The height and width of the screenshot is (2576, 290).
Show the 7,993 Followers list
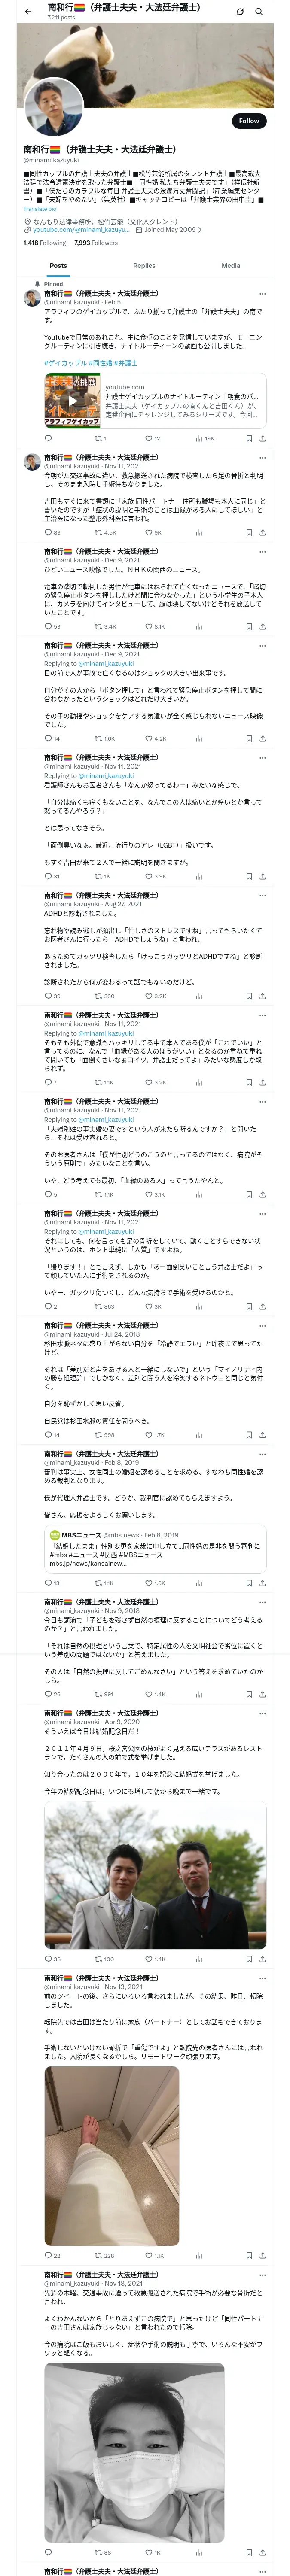[96, 243]
